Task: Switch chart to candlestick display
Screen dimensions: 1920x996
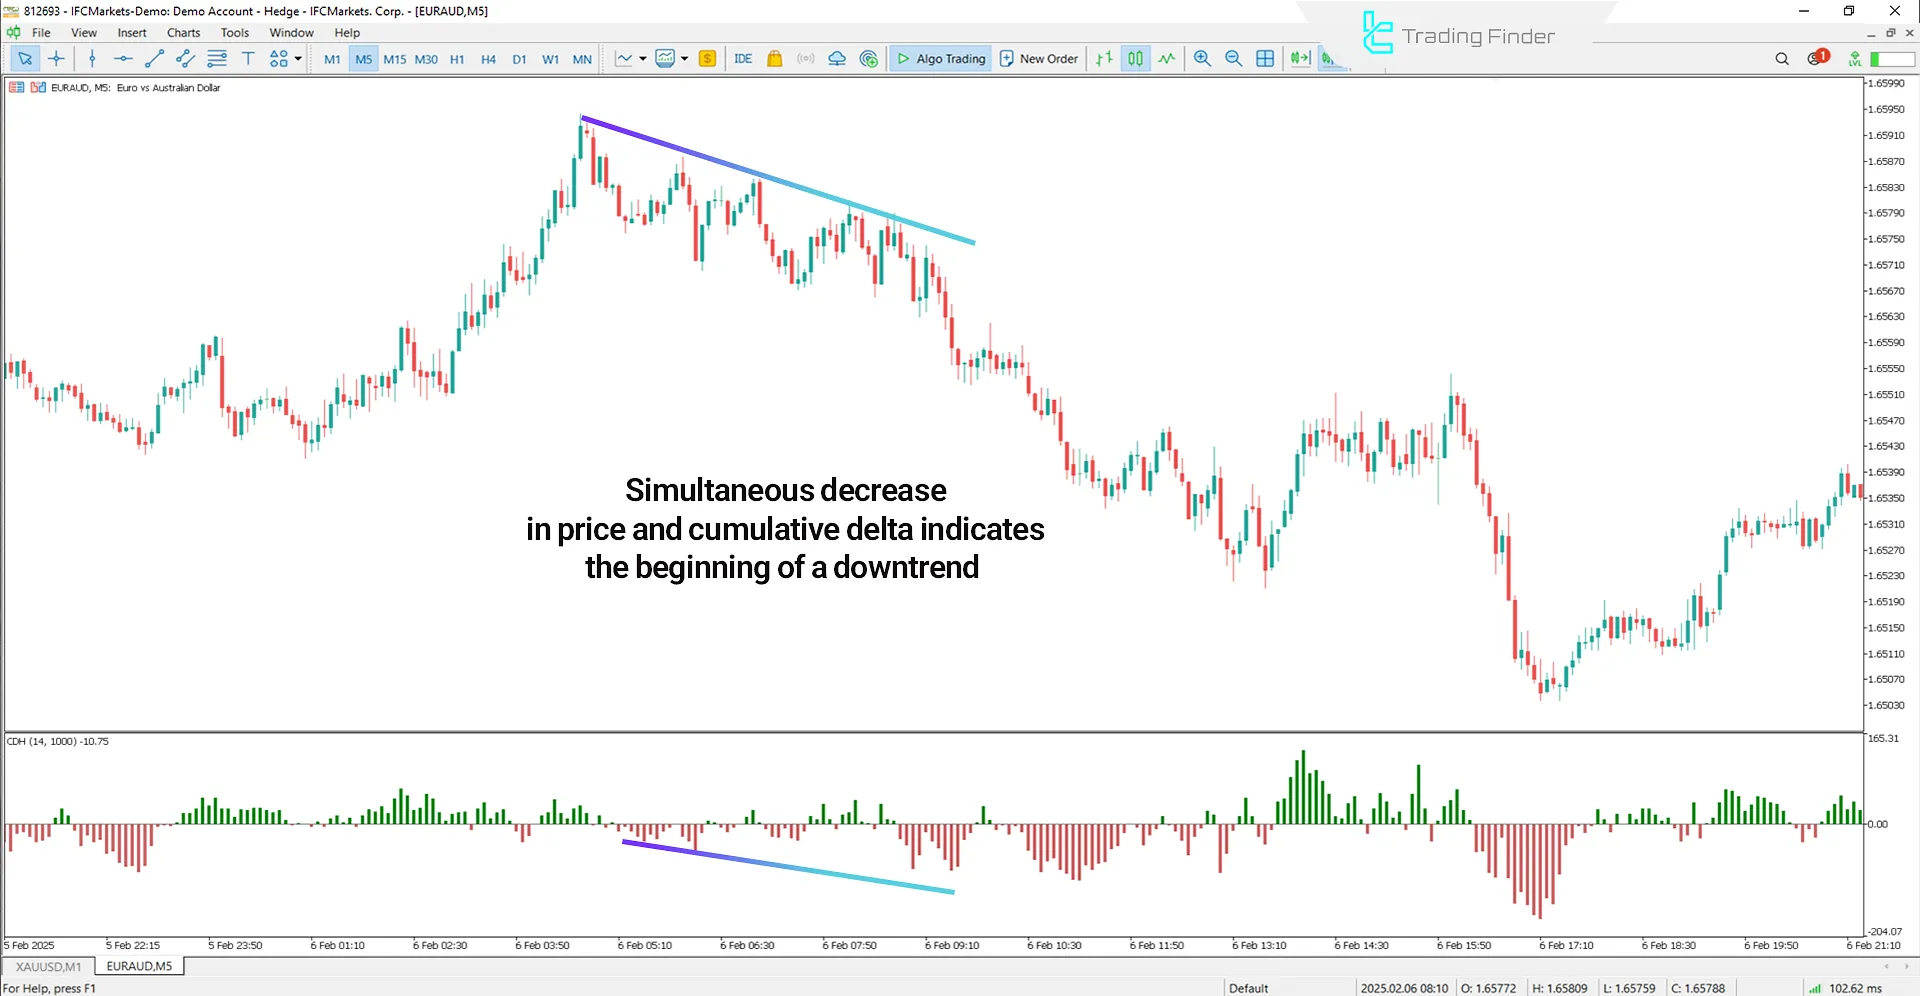Action: coord(1135,58)
